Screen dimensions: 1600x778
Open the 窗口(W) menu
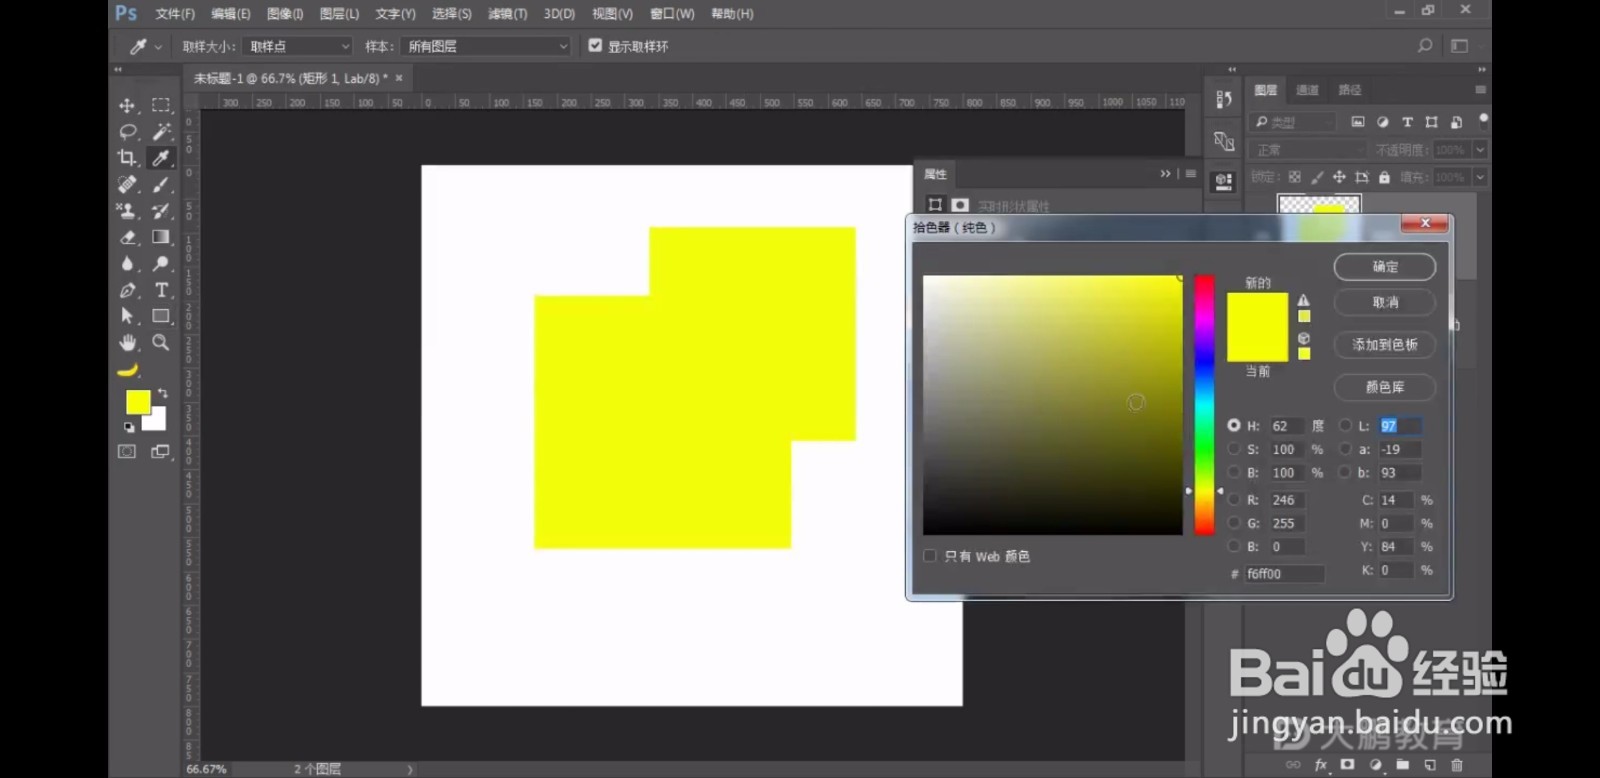pyautogui.click(x=672, y=14)
